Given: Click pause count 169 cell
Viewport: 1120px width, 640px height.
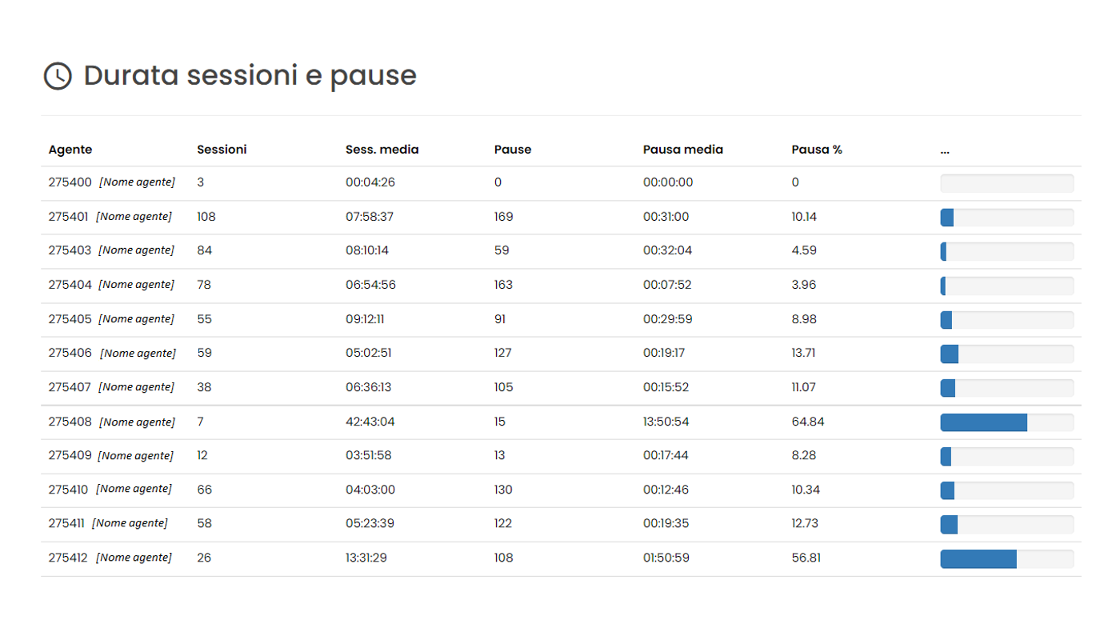Looking at the screenshot, I should point(503,217).
